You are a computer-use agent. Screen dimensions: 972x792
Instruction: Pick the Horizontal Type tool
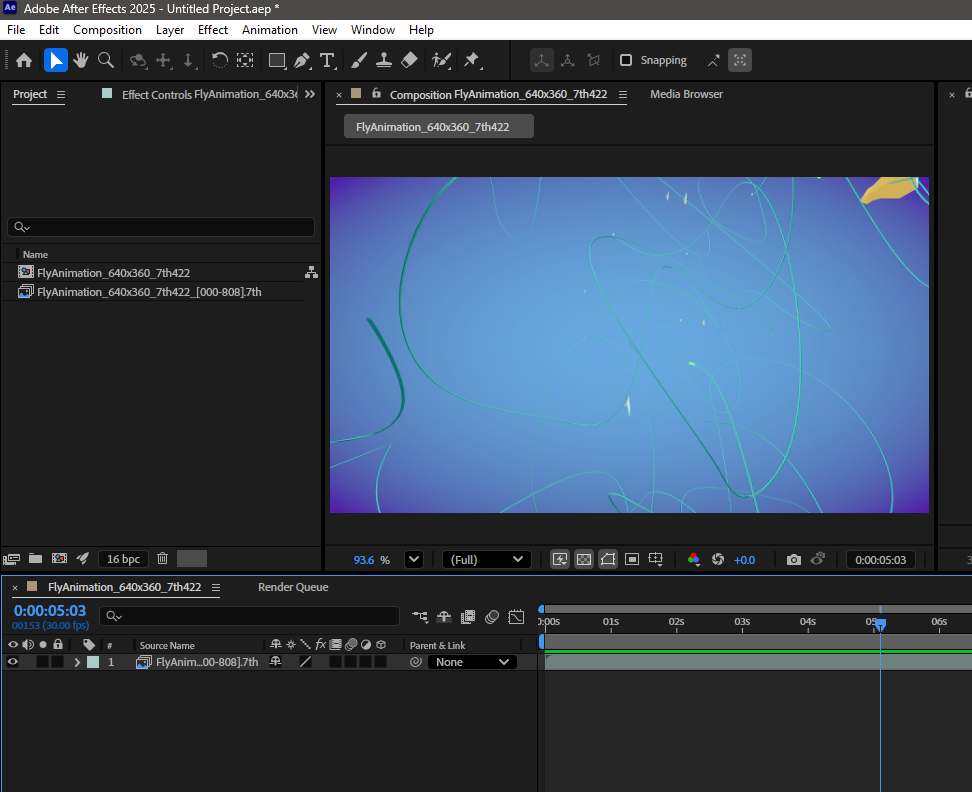[x=327, y=60]
